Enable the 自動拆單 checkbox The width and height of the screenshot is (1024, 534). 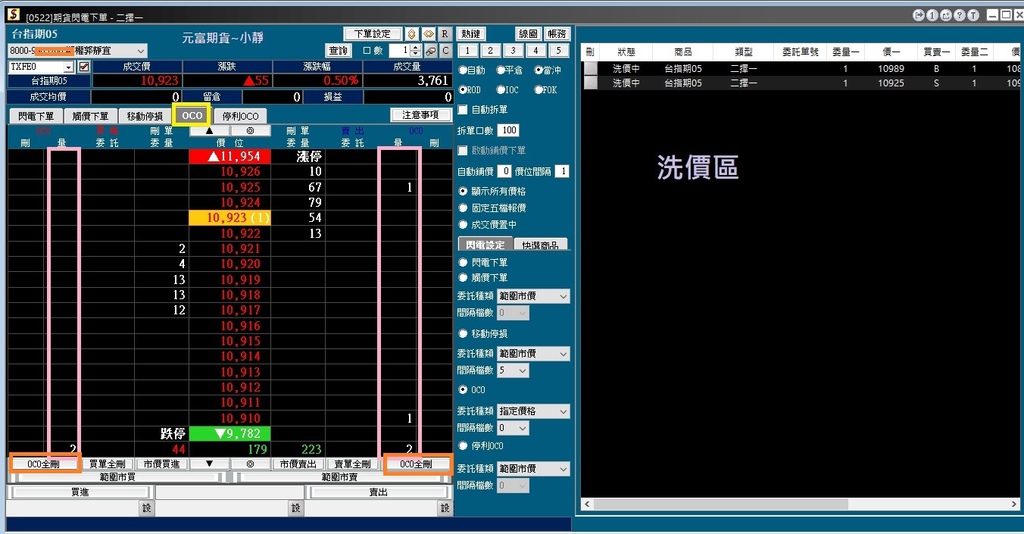pos(463,110)
